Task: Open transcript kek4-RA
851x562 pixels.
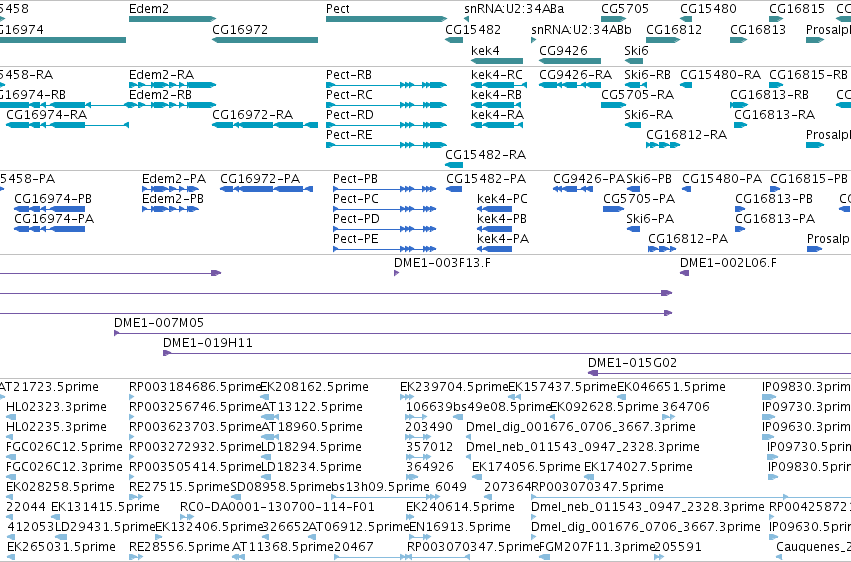Action: [x=497, y=125]
